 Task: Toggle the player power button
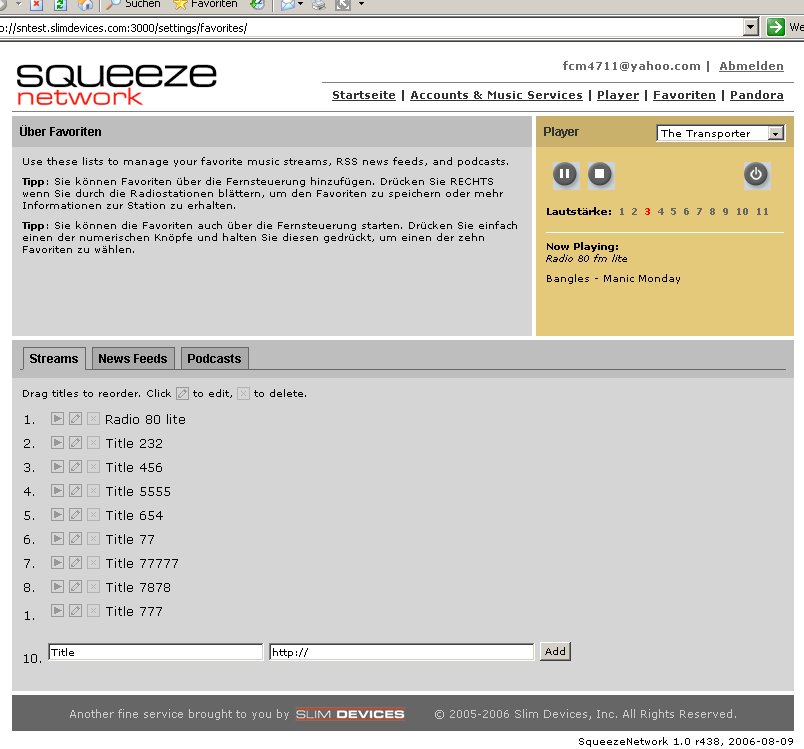(x=756, y=175)
